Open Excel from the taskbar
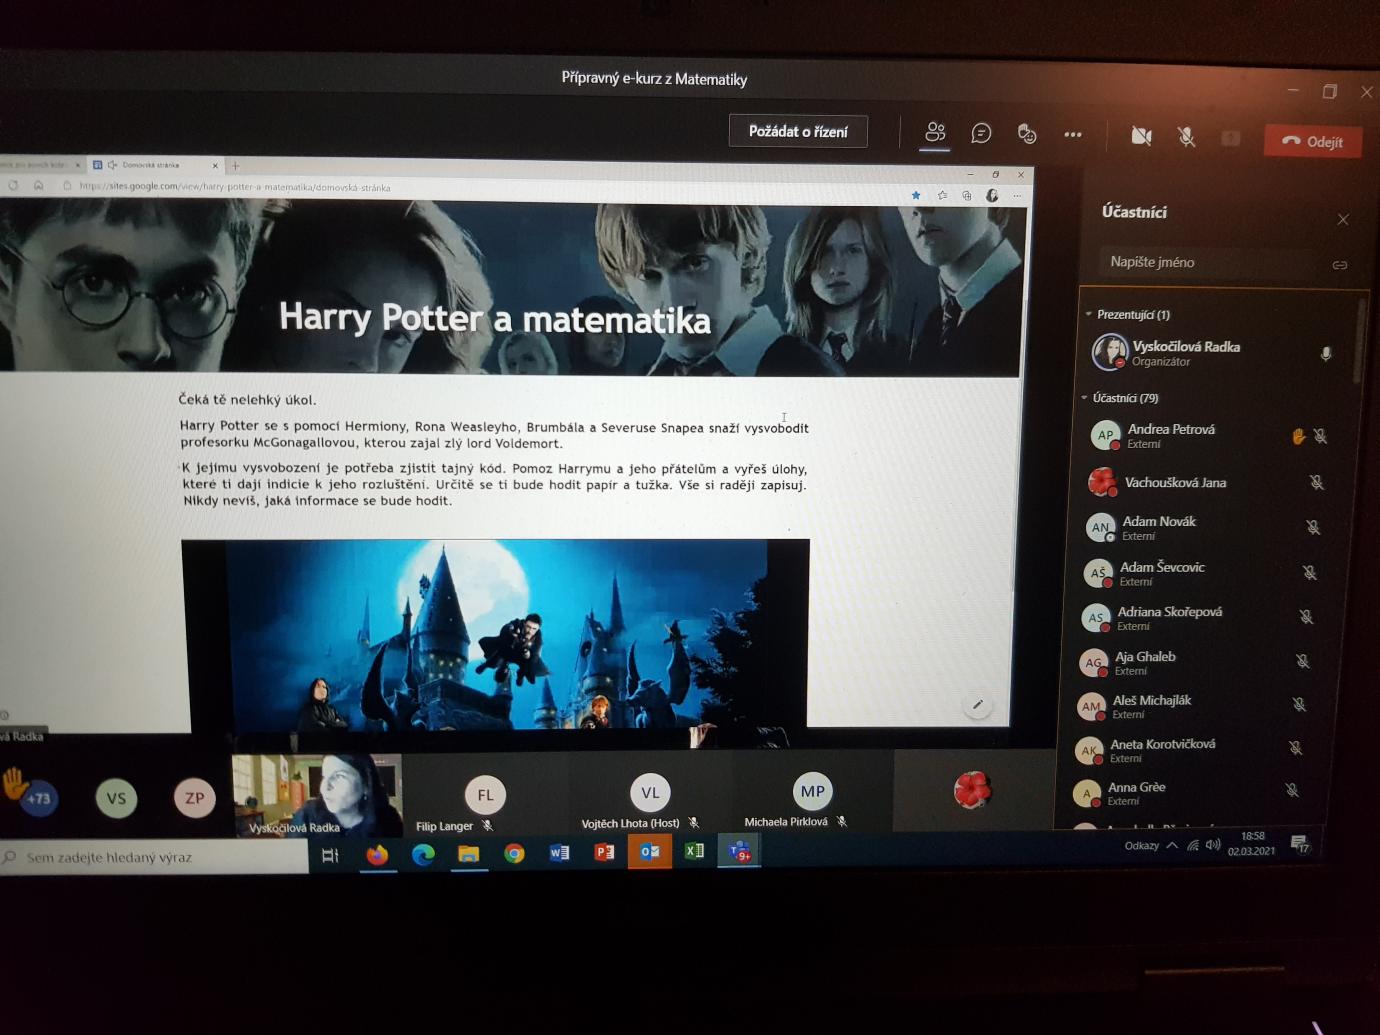The width and height of the screenshot is (1380, 1035). click(x=694, y=851)
